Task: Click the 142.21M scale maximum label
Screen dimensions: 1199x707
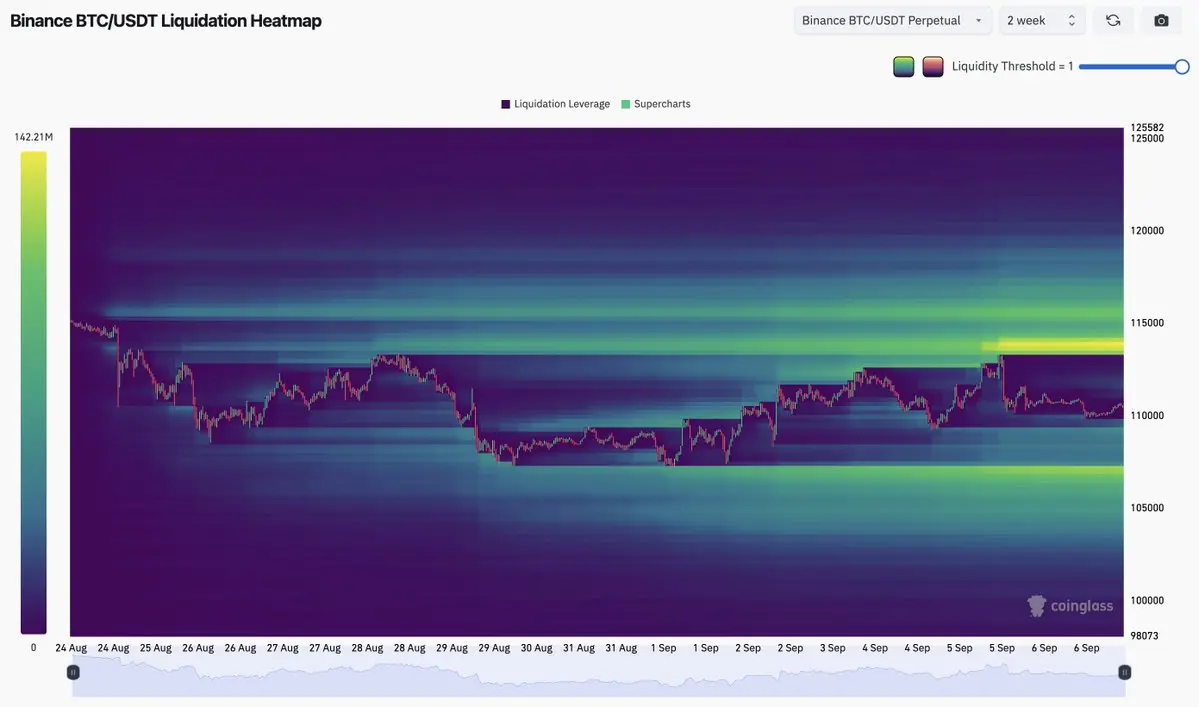Action: point(34,138)
